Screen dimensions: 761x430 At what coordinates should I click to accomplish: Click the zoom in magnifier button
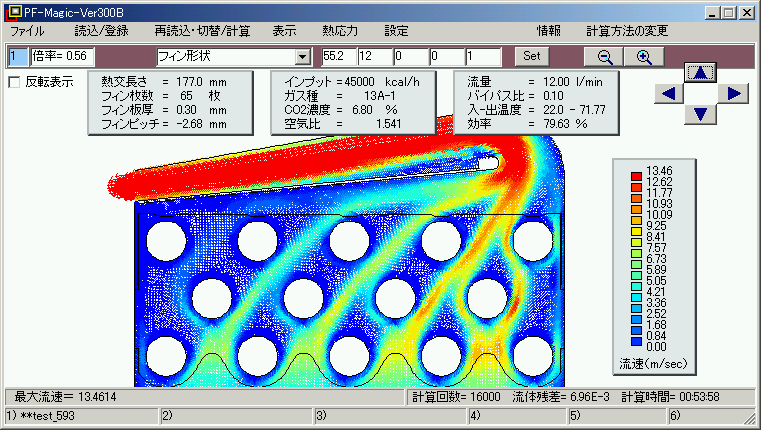pos(644,56)
